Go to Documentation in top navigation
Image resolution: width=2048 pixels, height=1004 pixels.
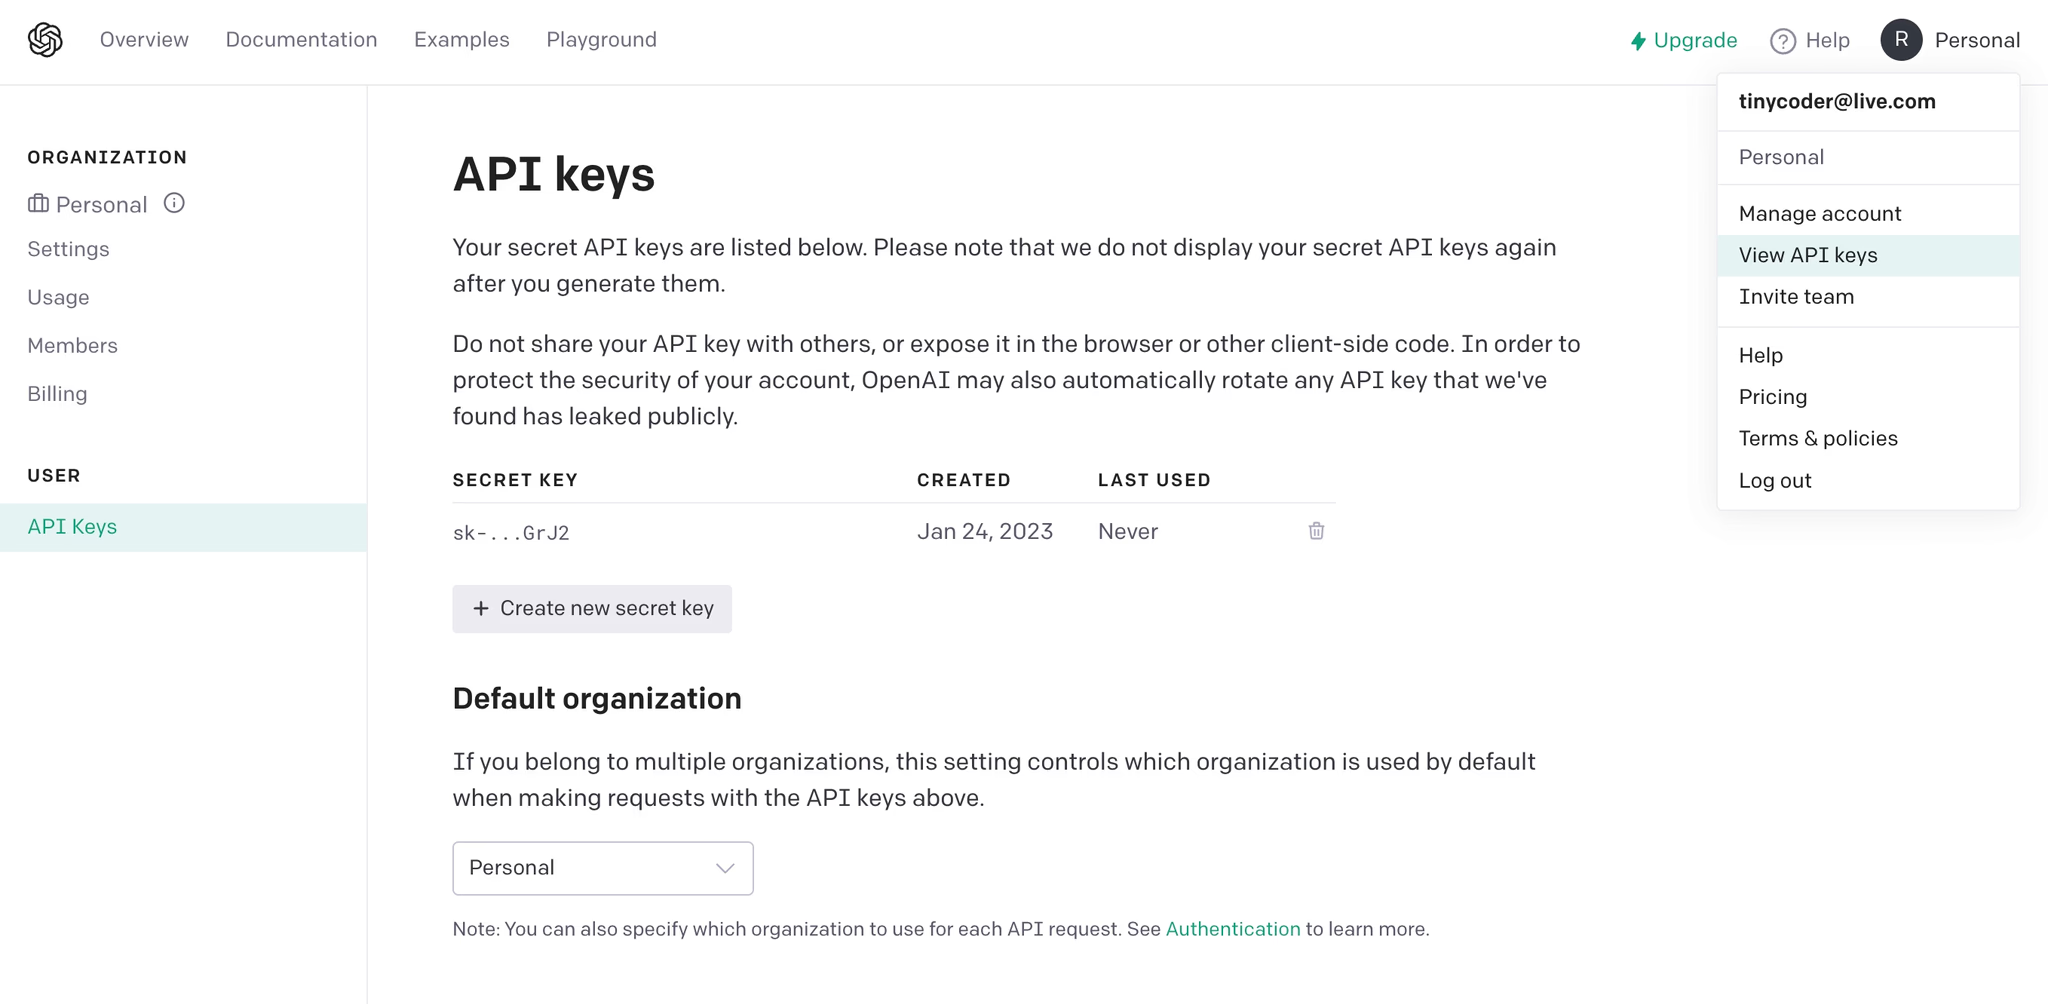(301, 40)
